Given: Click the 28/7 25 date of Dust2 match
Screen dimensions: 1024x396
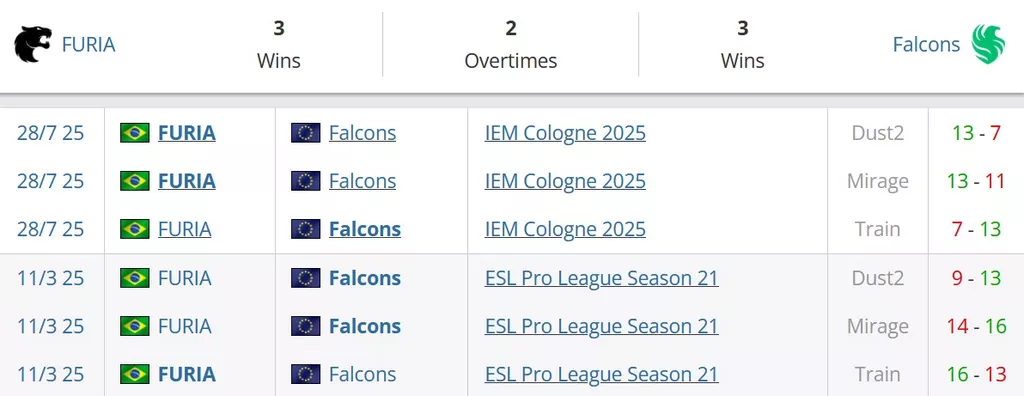Looking at the screenshot, I should pyautogui.click(x=51, y=133).
